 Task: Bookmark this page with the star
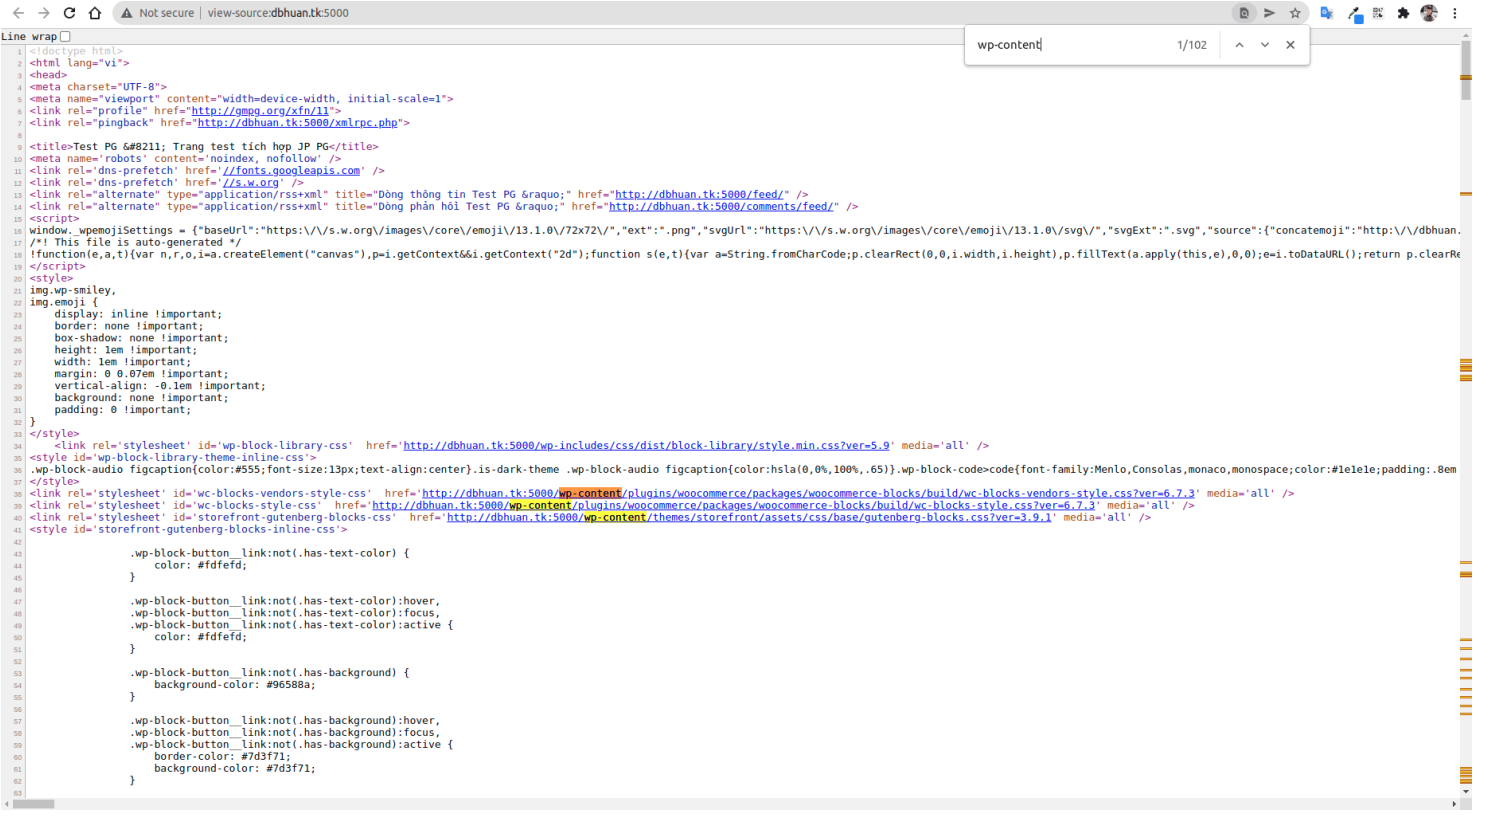[x=1295, y=13]
